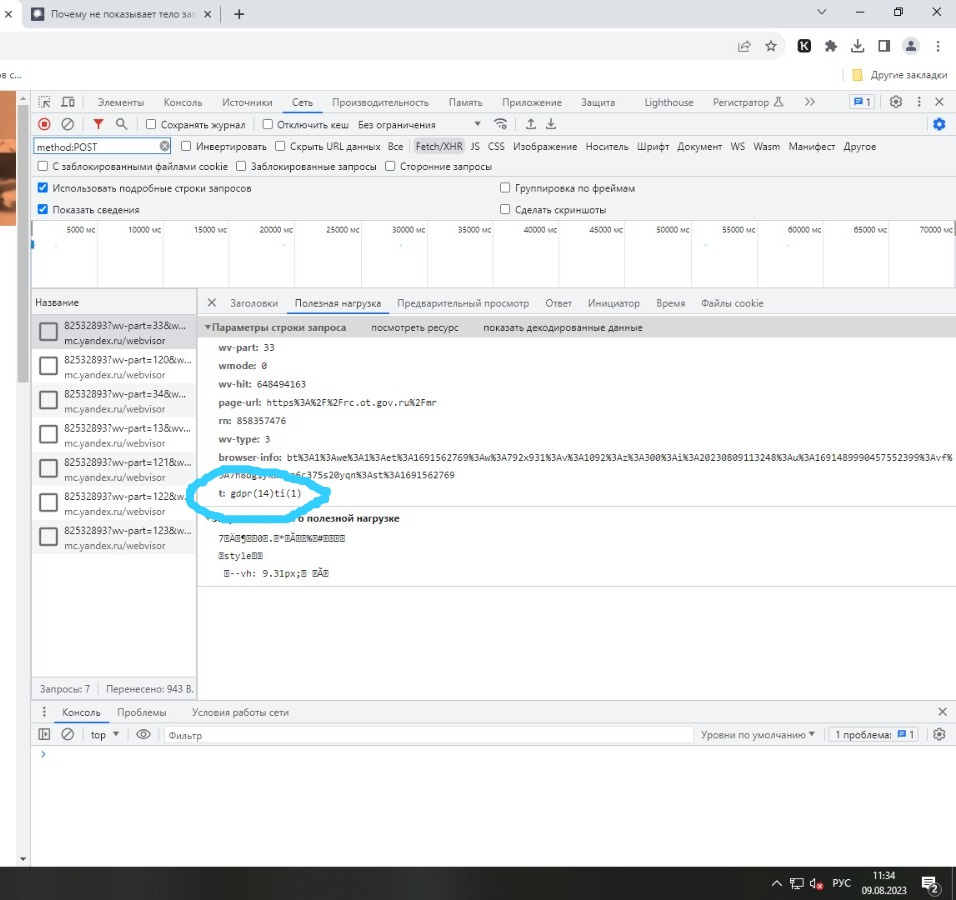Image resolution: width=956 pixels, height=900 pixels.
Task: Bookmark this page star icon
Action: point(771,46)
